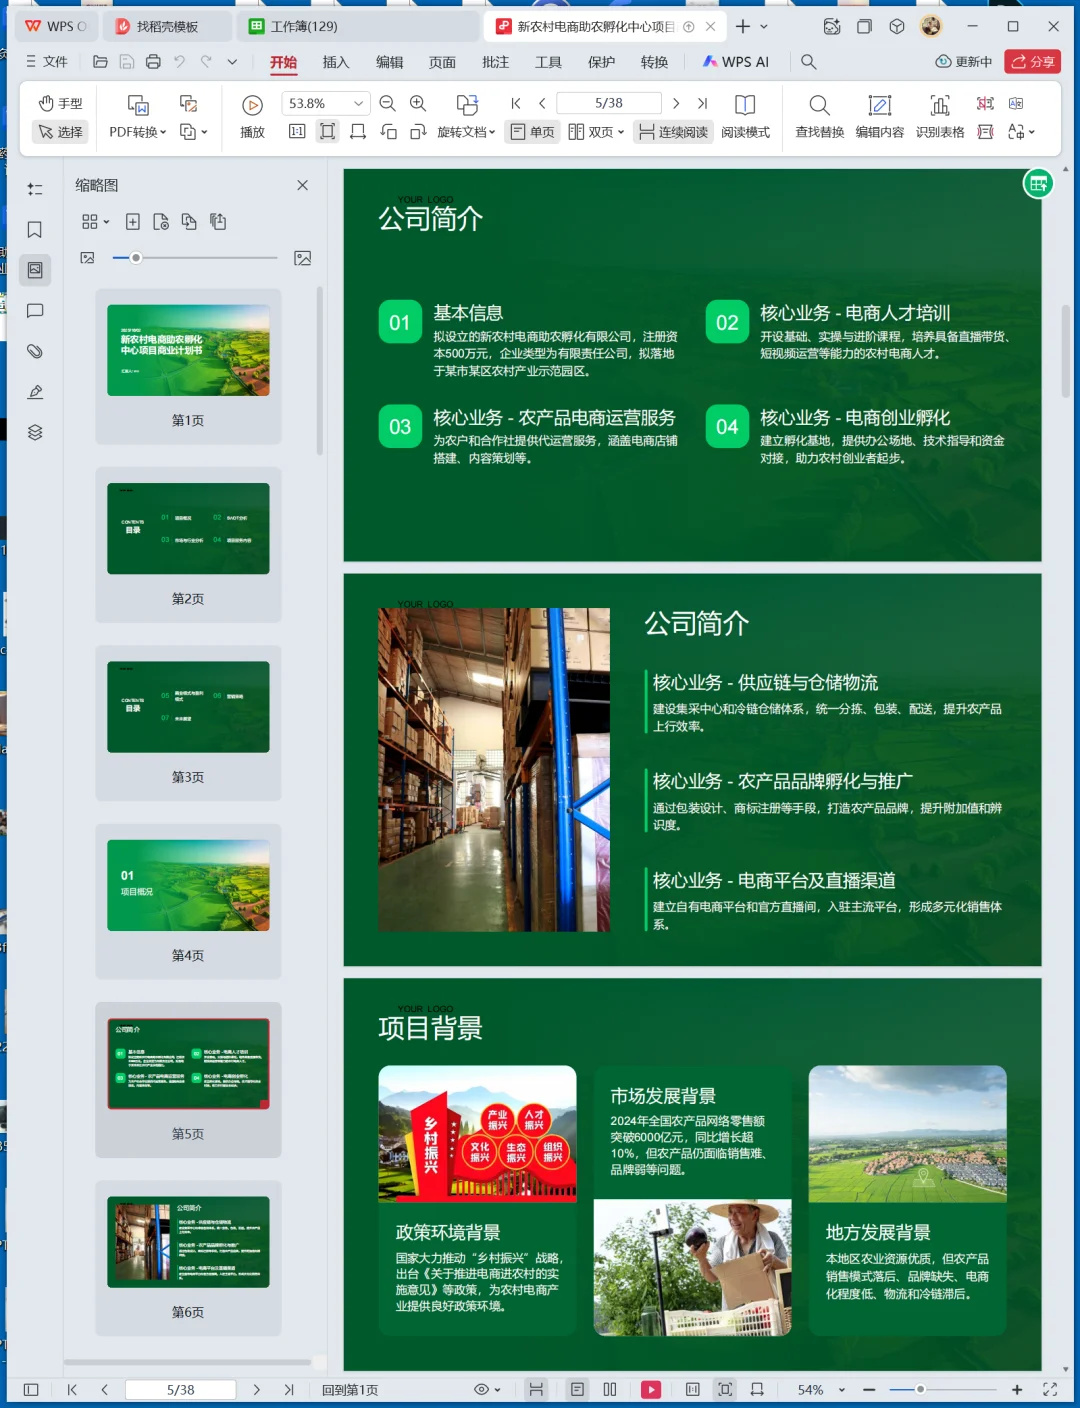Add a new tab with plus button
Viewport: 1080px width, 1408px height.
(743, 26)
